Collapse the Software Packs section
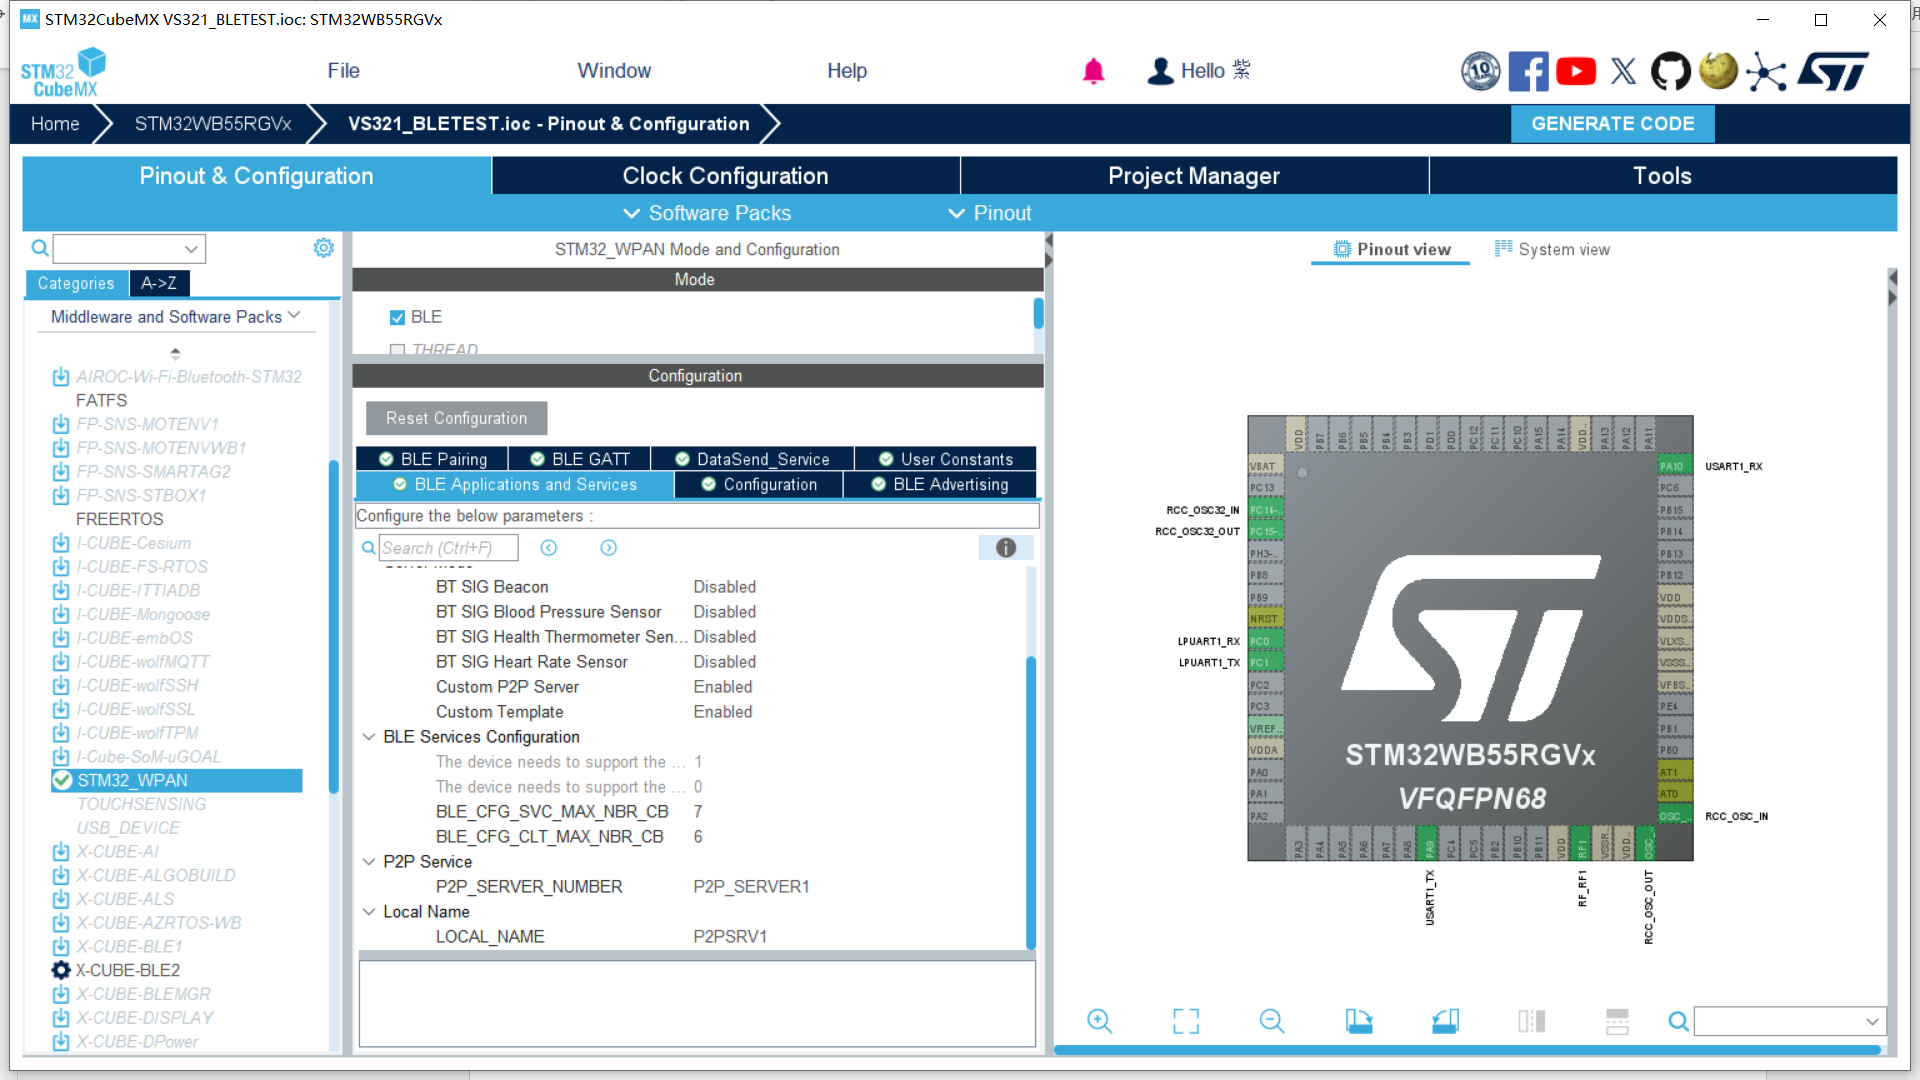This screenshot has height=1080, width=1920. coord(632,213)
